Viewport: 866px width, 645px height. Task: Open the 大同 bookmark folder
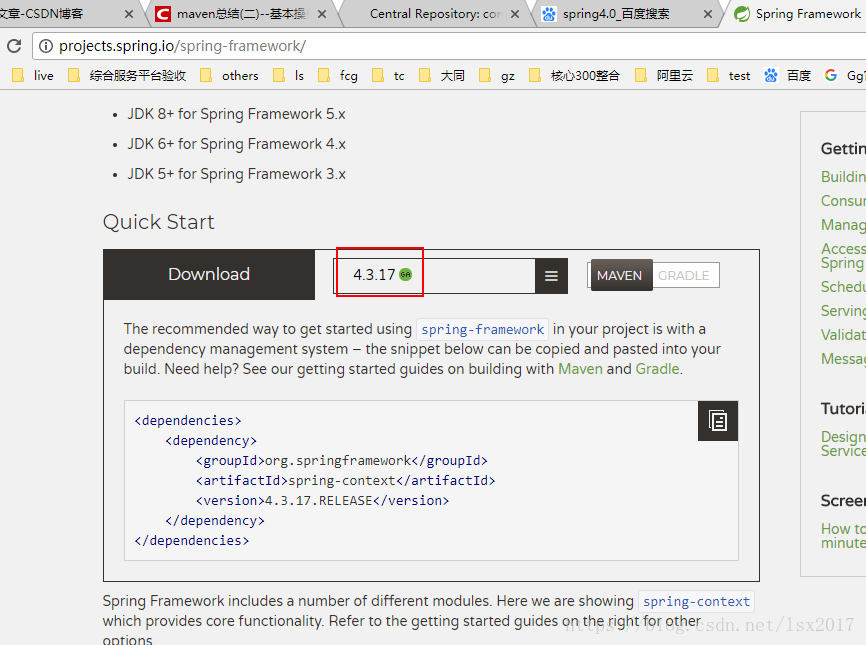click(x=442, y=76)
